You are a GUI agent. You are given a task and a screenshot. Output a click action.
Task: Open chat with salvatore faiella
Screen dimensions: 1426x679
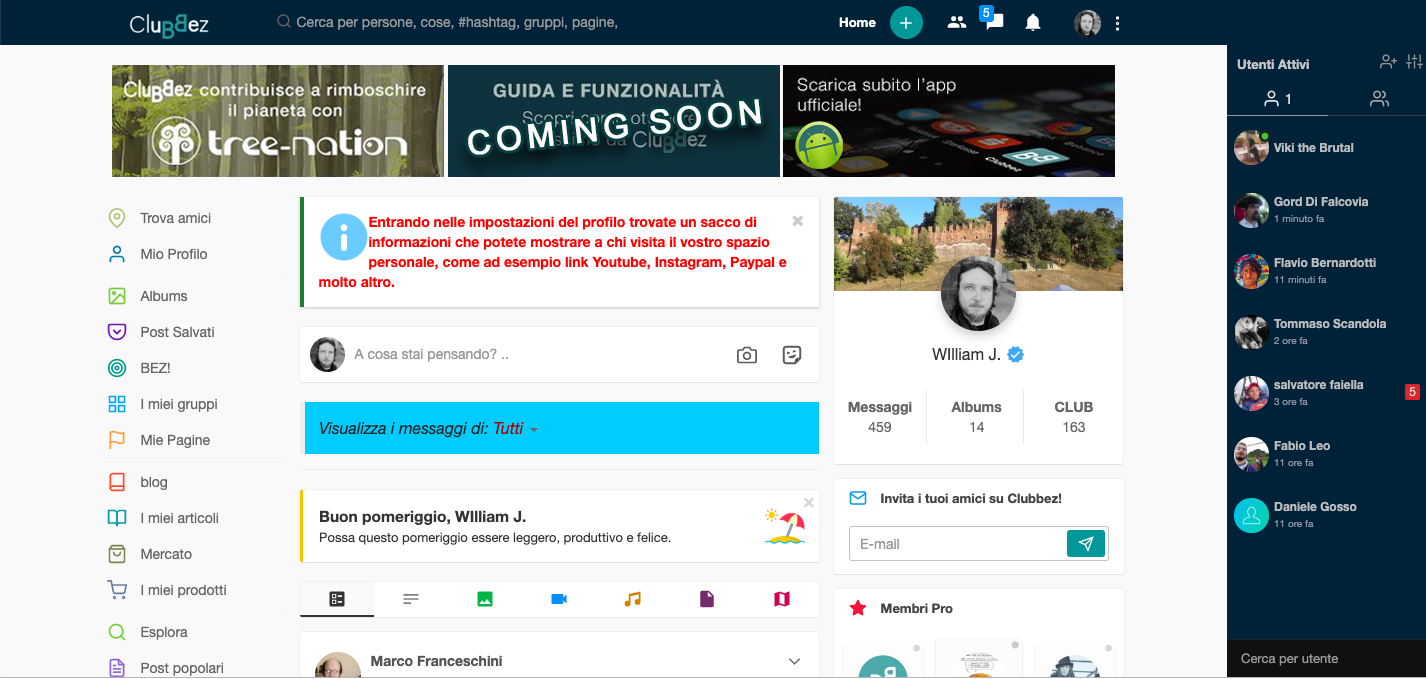point(1326,392)
